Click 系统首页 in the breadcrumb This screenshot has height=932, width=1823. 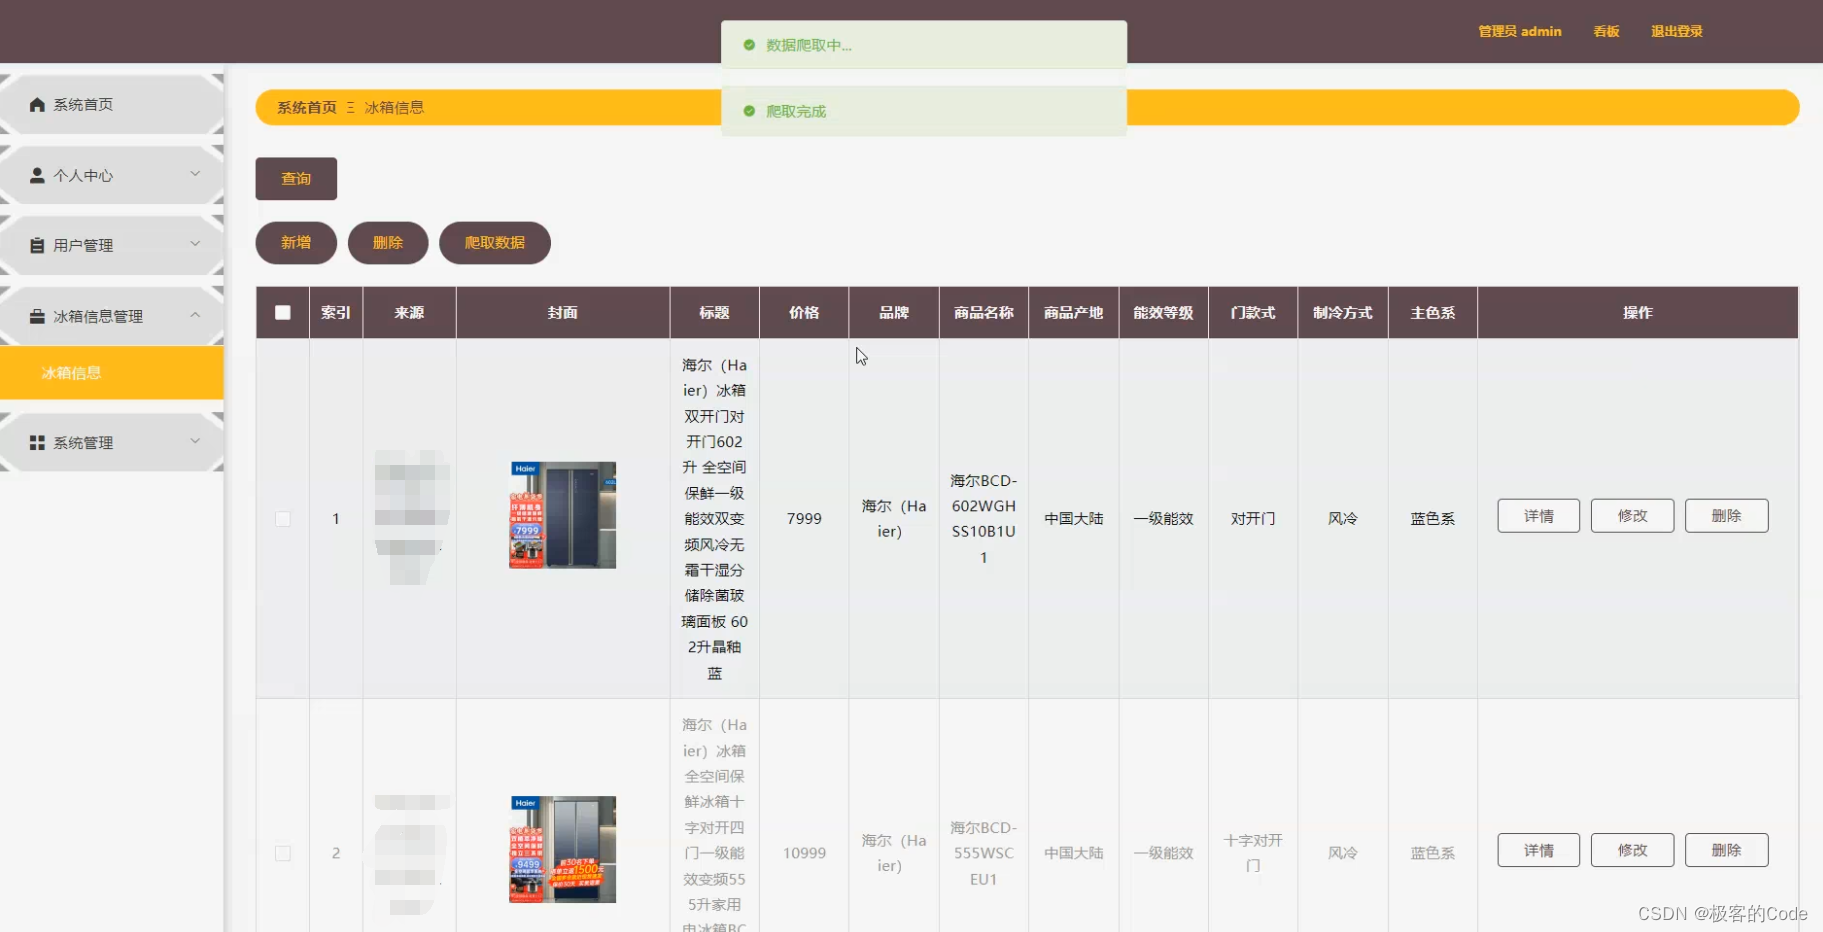point(307,107)
